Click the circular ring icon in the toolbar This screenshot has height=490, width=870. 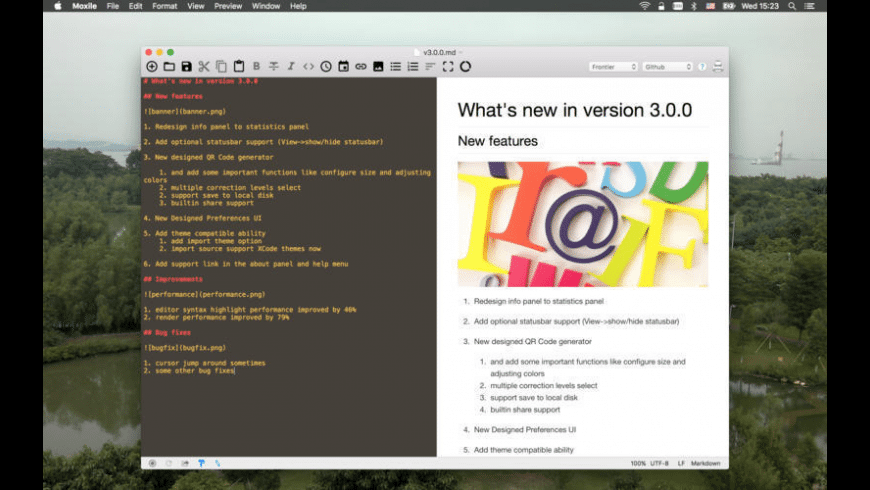(x=465, y=67)
